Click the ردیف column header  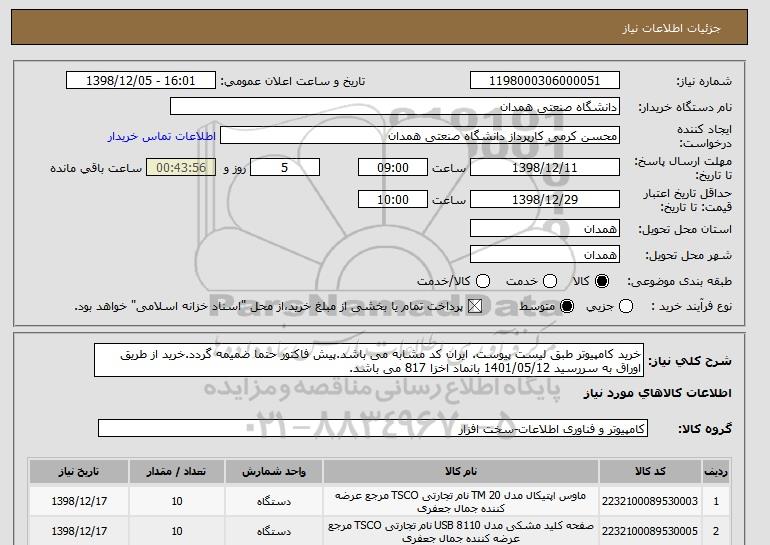[x=716, y=471]
